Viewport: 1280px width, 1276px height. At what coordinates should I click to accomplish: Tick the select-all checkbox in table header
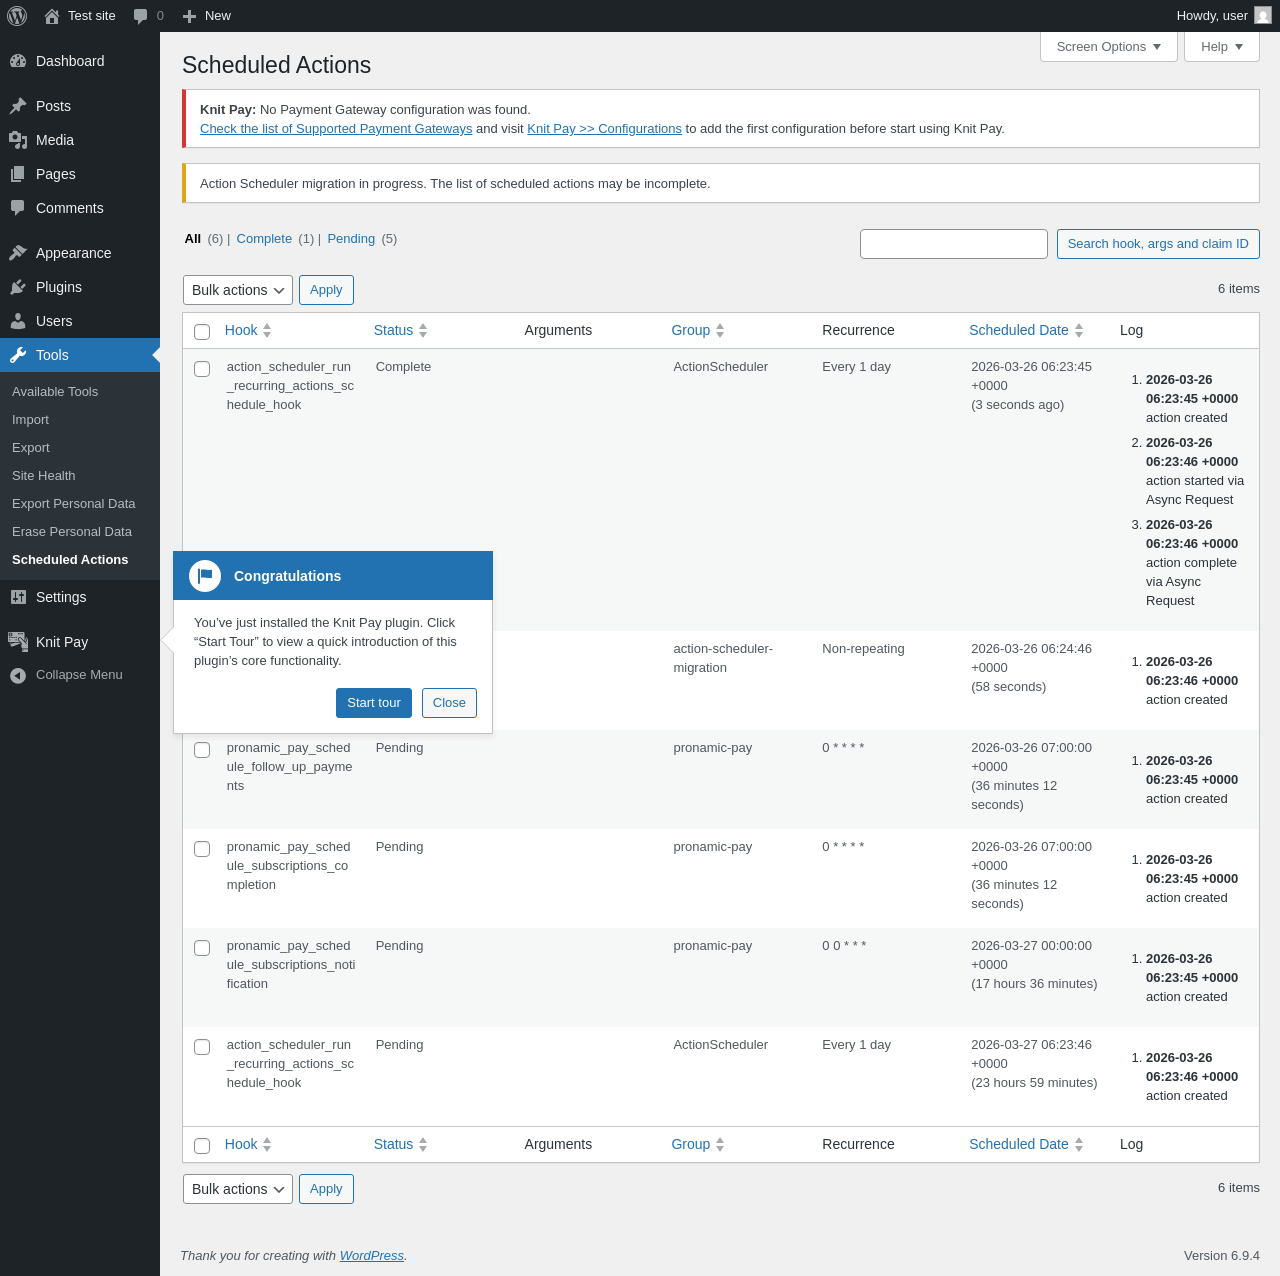pyautogui.click(x=202, y=332)
